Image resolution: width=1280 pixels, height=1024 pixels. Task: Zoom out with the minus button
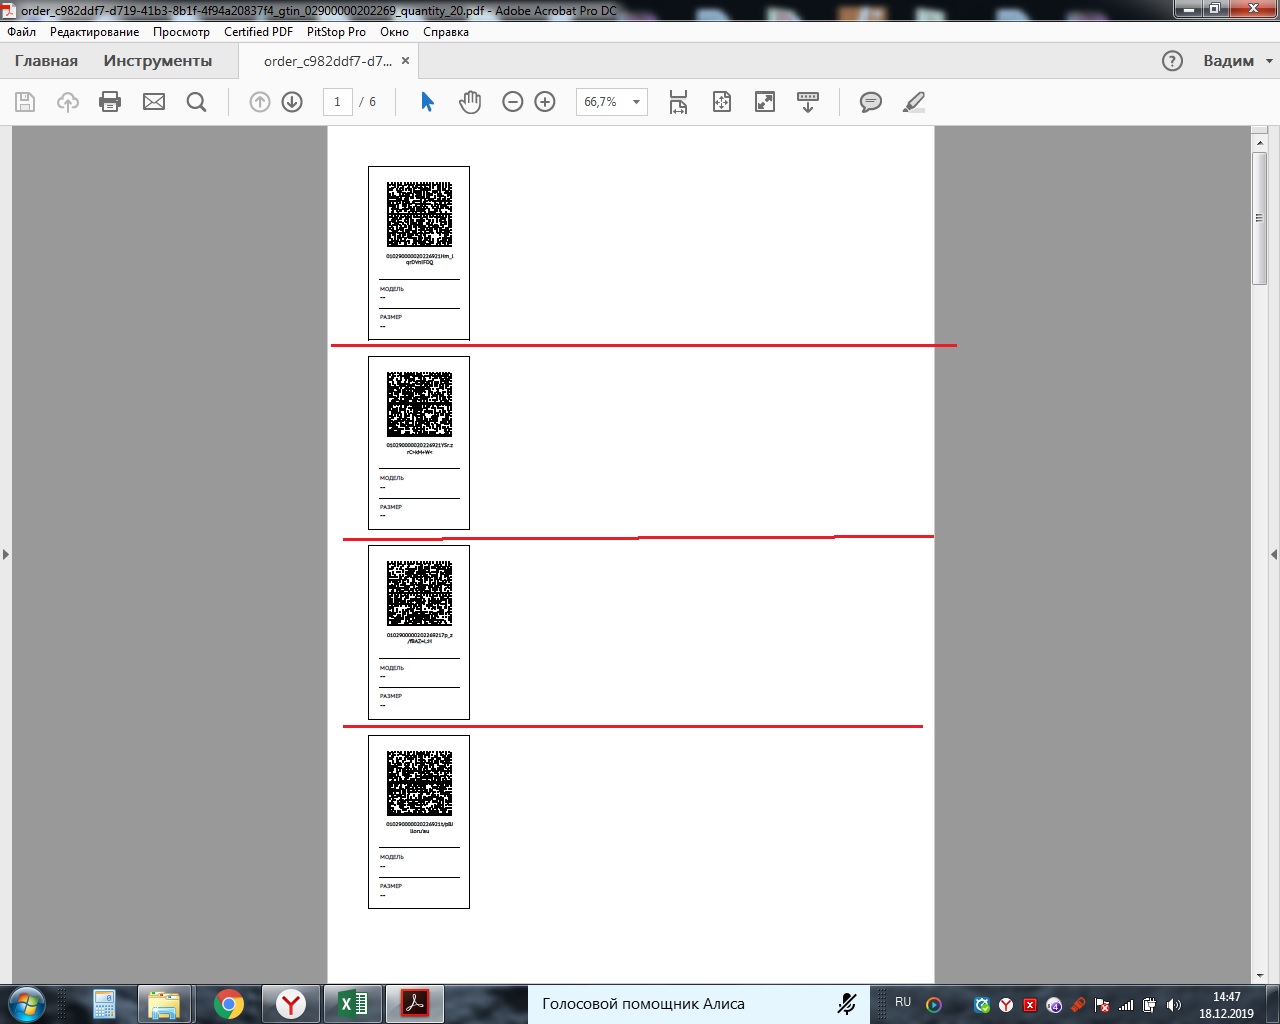(x=513, y=102)
